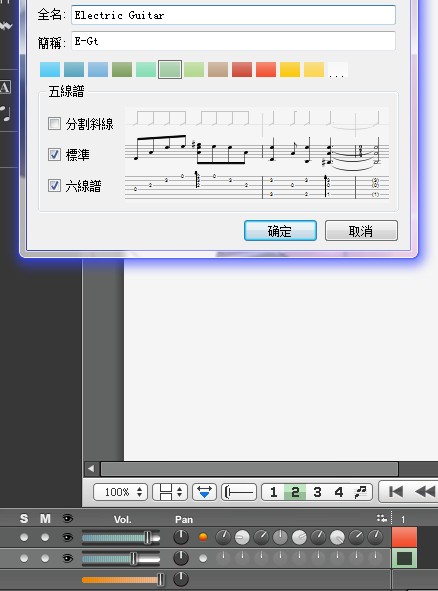
Task: Solo the green track
Action: [x=24, y=558]
